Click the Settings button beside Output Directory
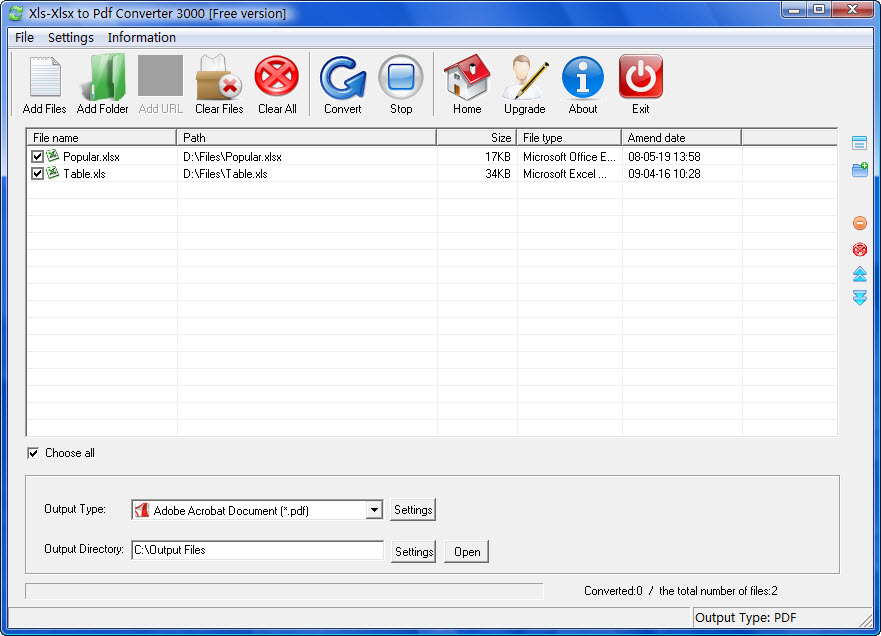The height and width of the screenshot is (636, 881). pyautogui.click(x=414, y=552)
